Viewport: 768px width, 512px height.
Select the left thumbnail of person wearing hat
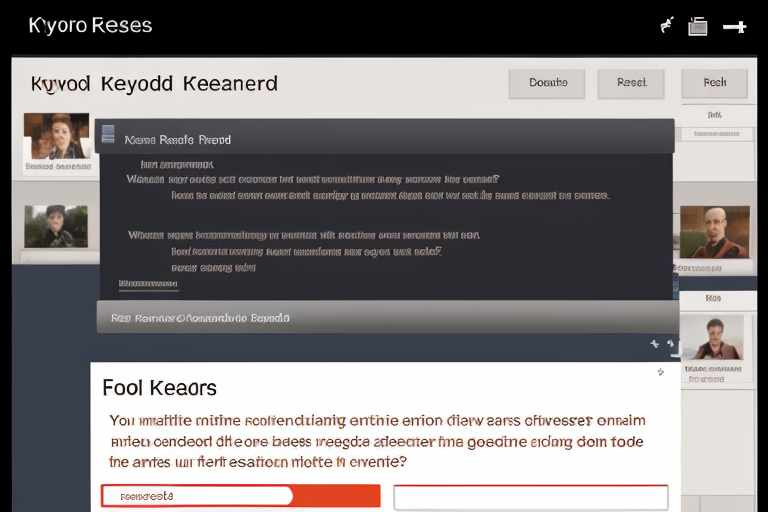click(x=56, y=227)
